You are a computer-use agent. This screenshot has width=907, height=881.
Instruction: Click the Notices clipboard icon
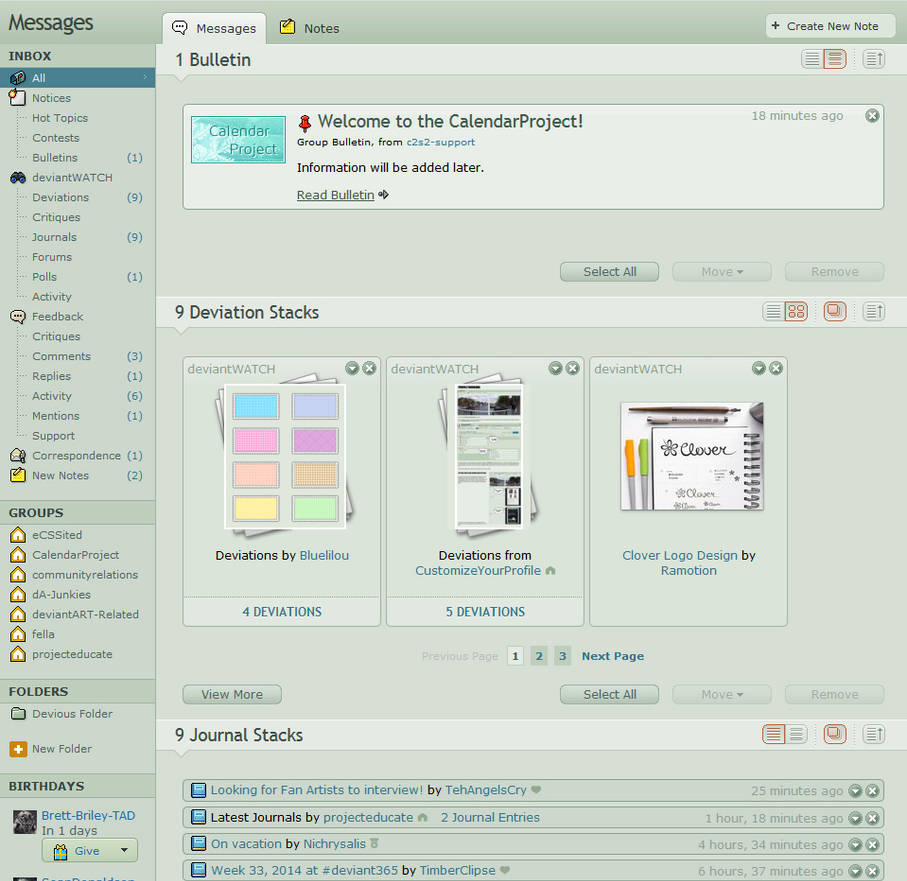(x=18, y=98)
